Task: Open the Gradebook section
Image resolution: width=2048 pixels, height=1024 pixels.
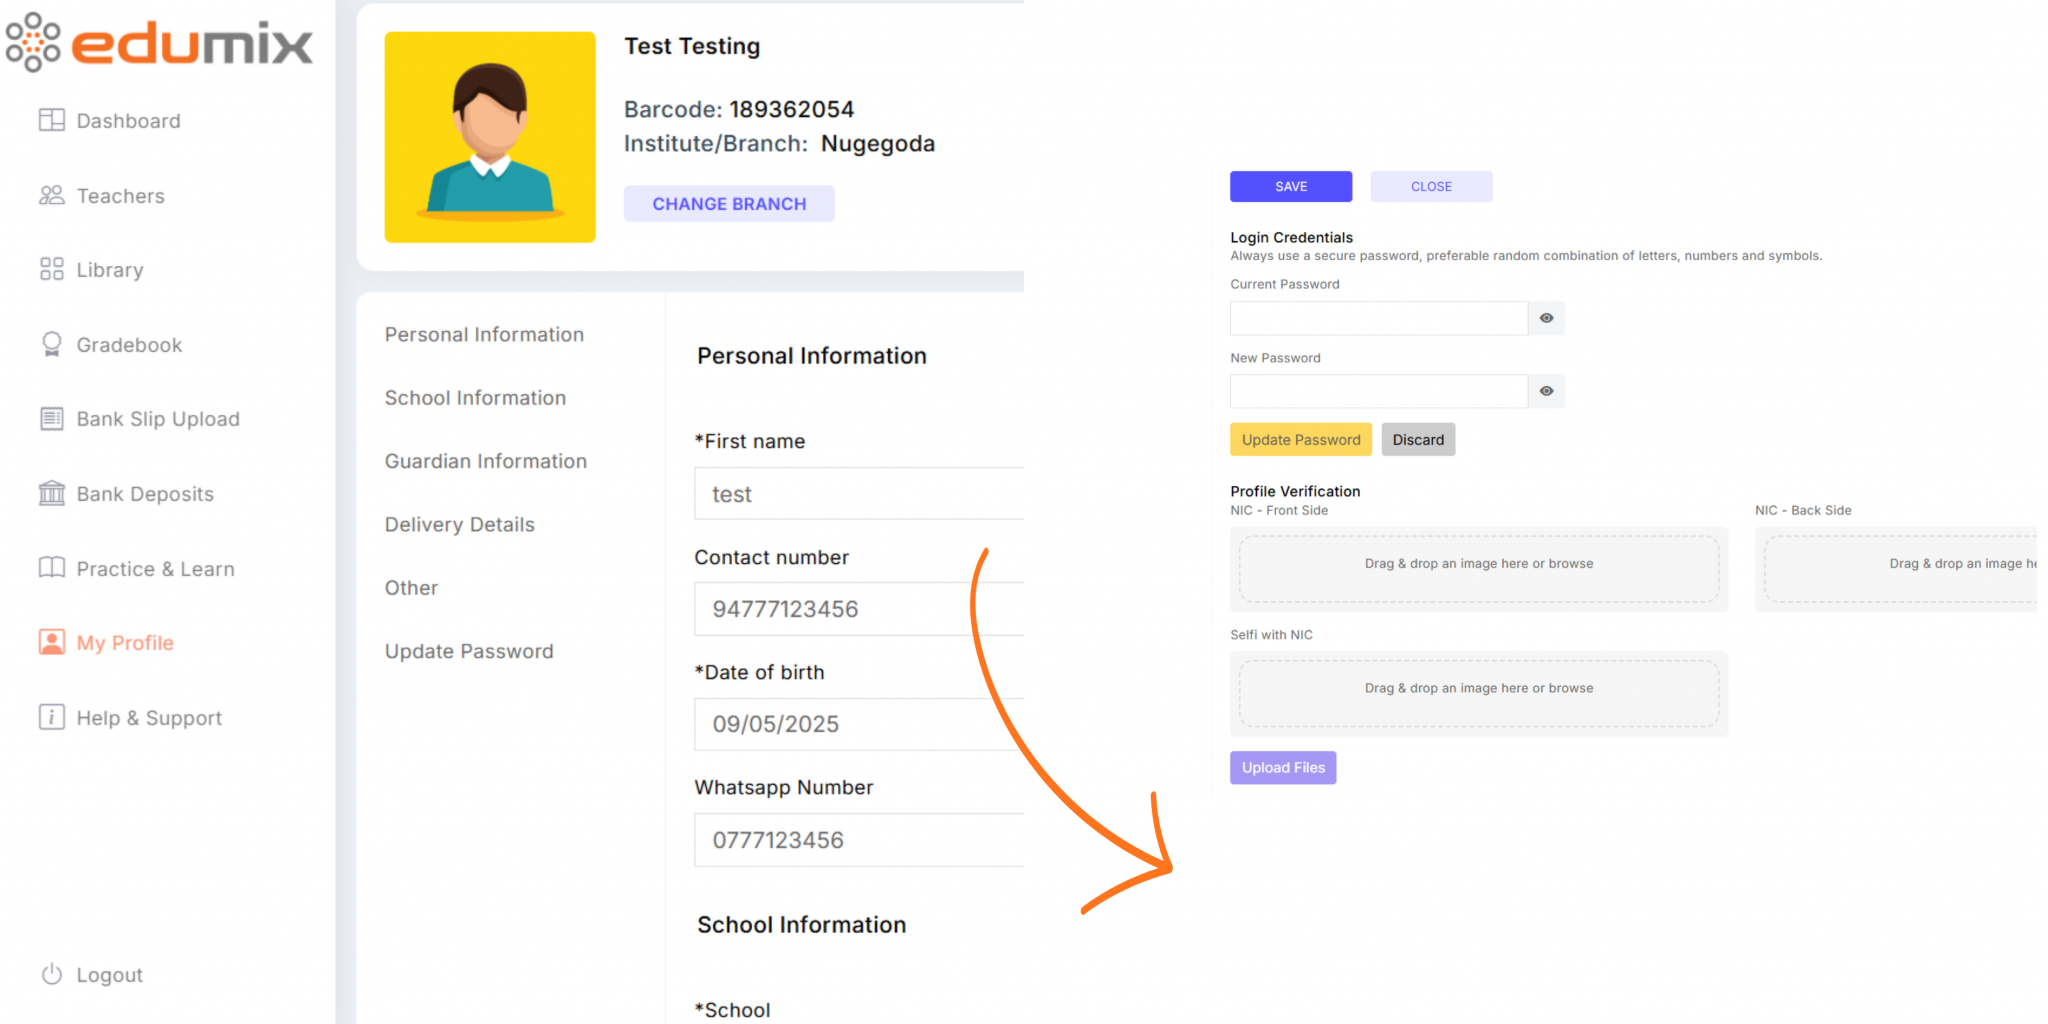Action: (x=129, y=344)
